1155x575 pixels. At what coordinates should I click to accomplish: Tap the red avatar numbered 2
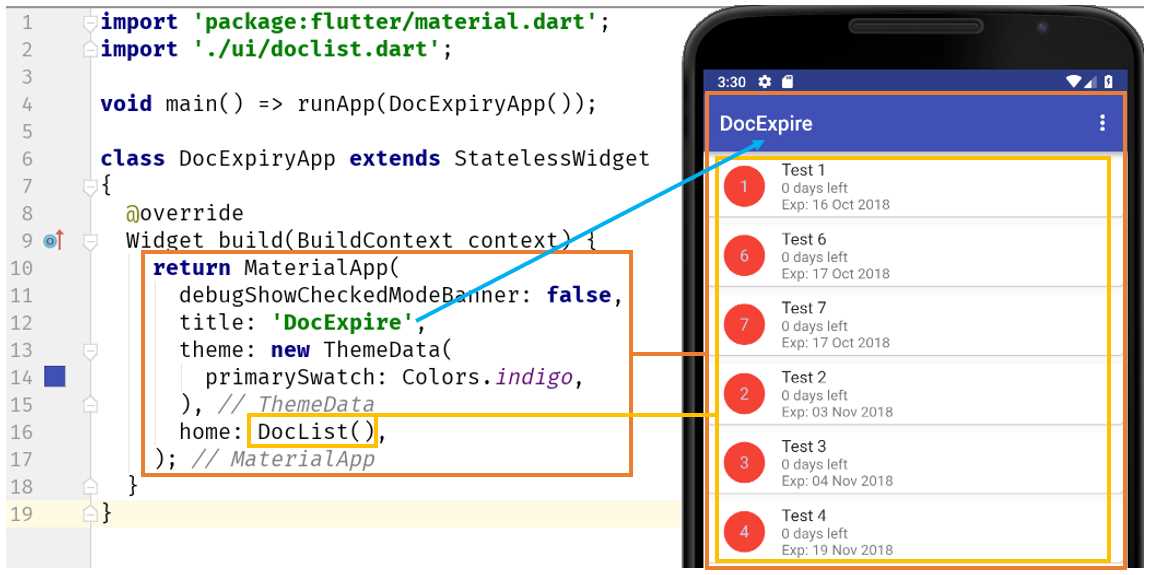click(x=744, y=394)
